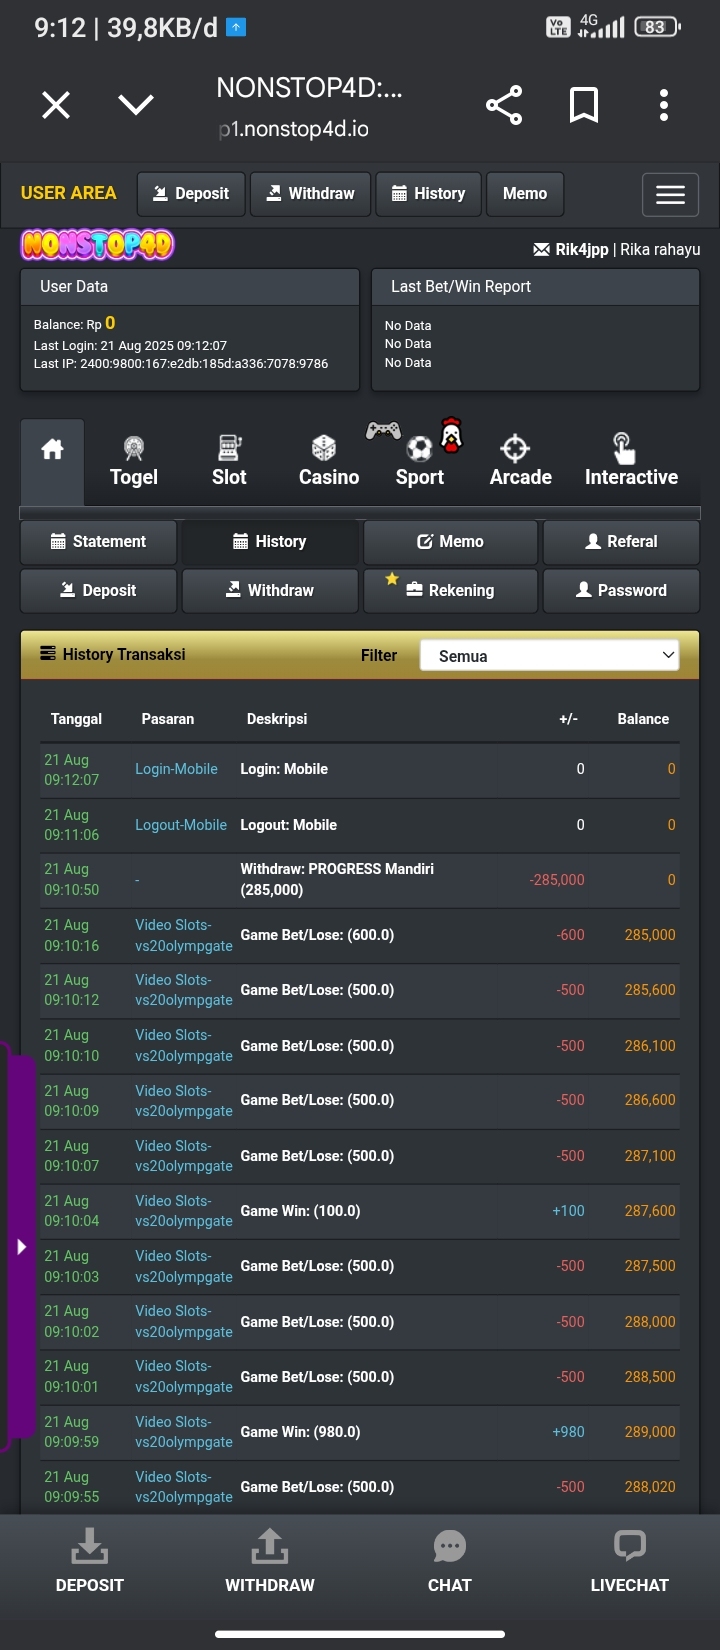Switch to the Statement tab
Screen dimensions: 720x1650
98,542
